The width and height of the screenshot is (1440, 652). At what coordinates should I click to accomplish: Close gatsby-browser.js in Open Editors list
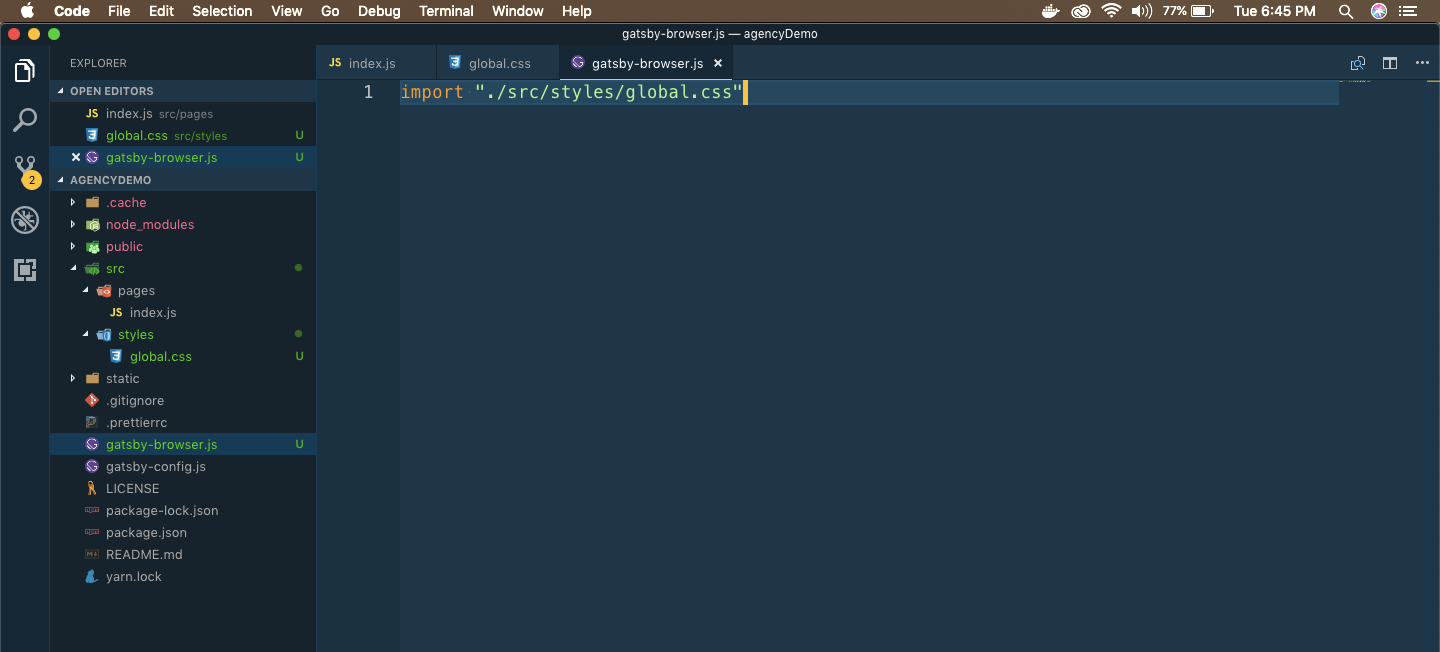pos(76,157)
